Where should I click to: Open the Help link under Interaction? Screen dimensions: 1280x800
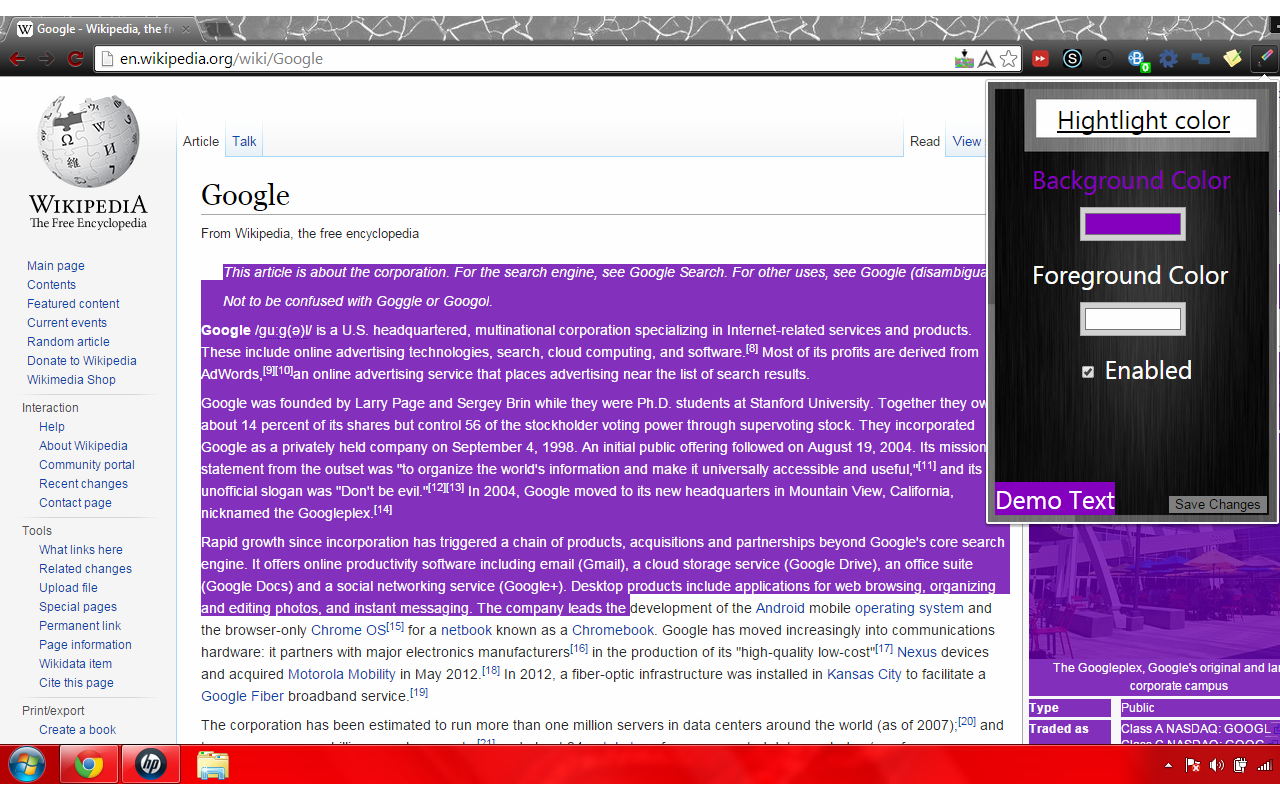[x=52, y=427]
